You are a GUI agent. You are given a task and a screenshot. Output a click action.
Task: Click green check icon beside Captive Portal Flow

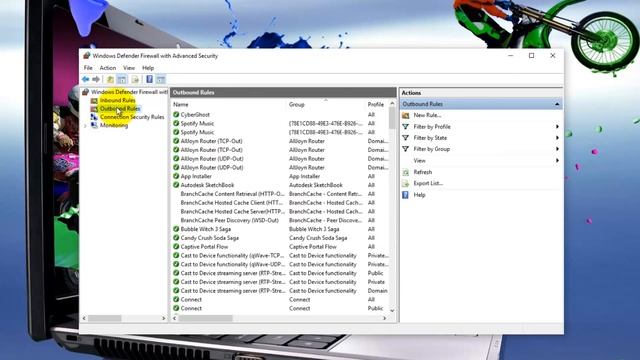pyautogui.click(x=176, y=247)
